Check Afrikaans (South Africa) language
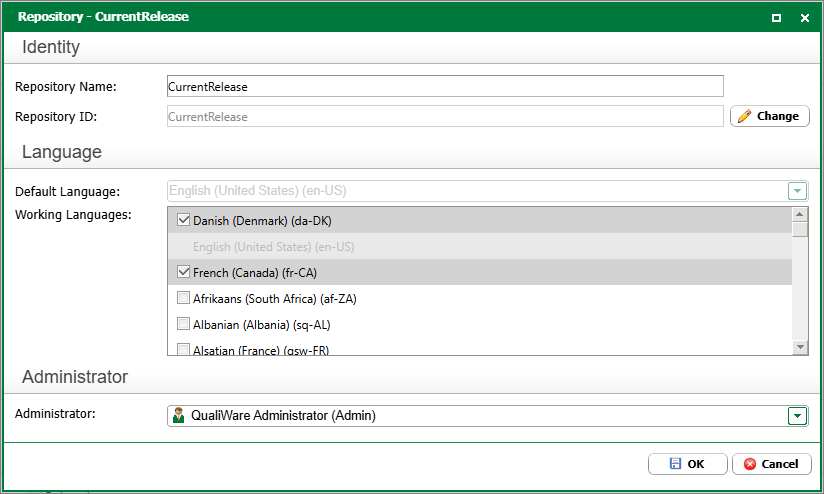Screen dimensions: 824x494 coord(183,297)
